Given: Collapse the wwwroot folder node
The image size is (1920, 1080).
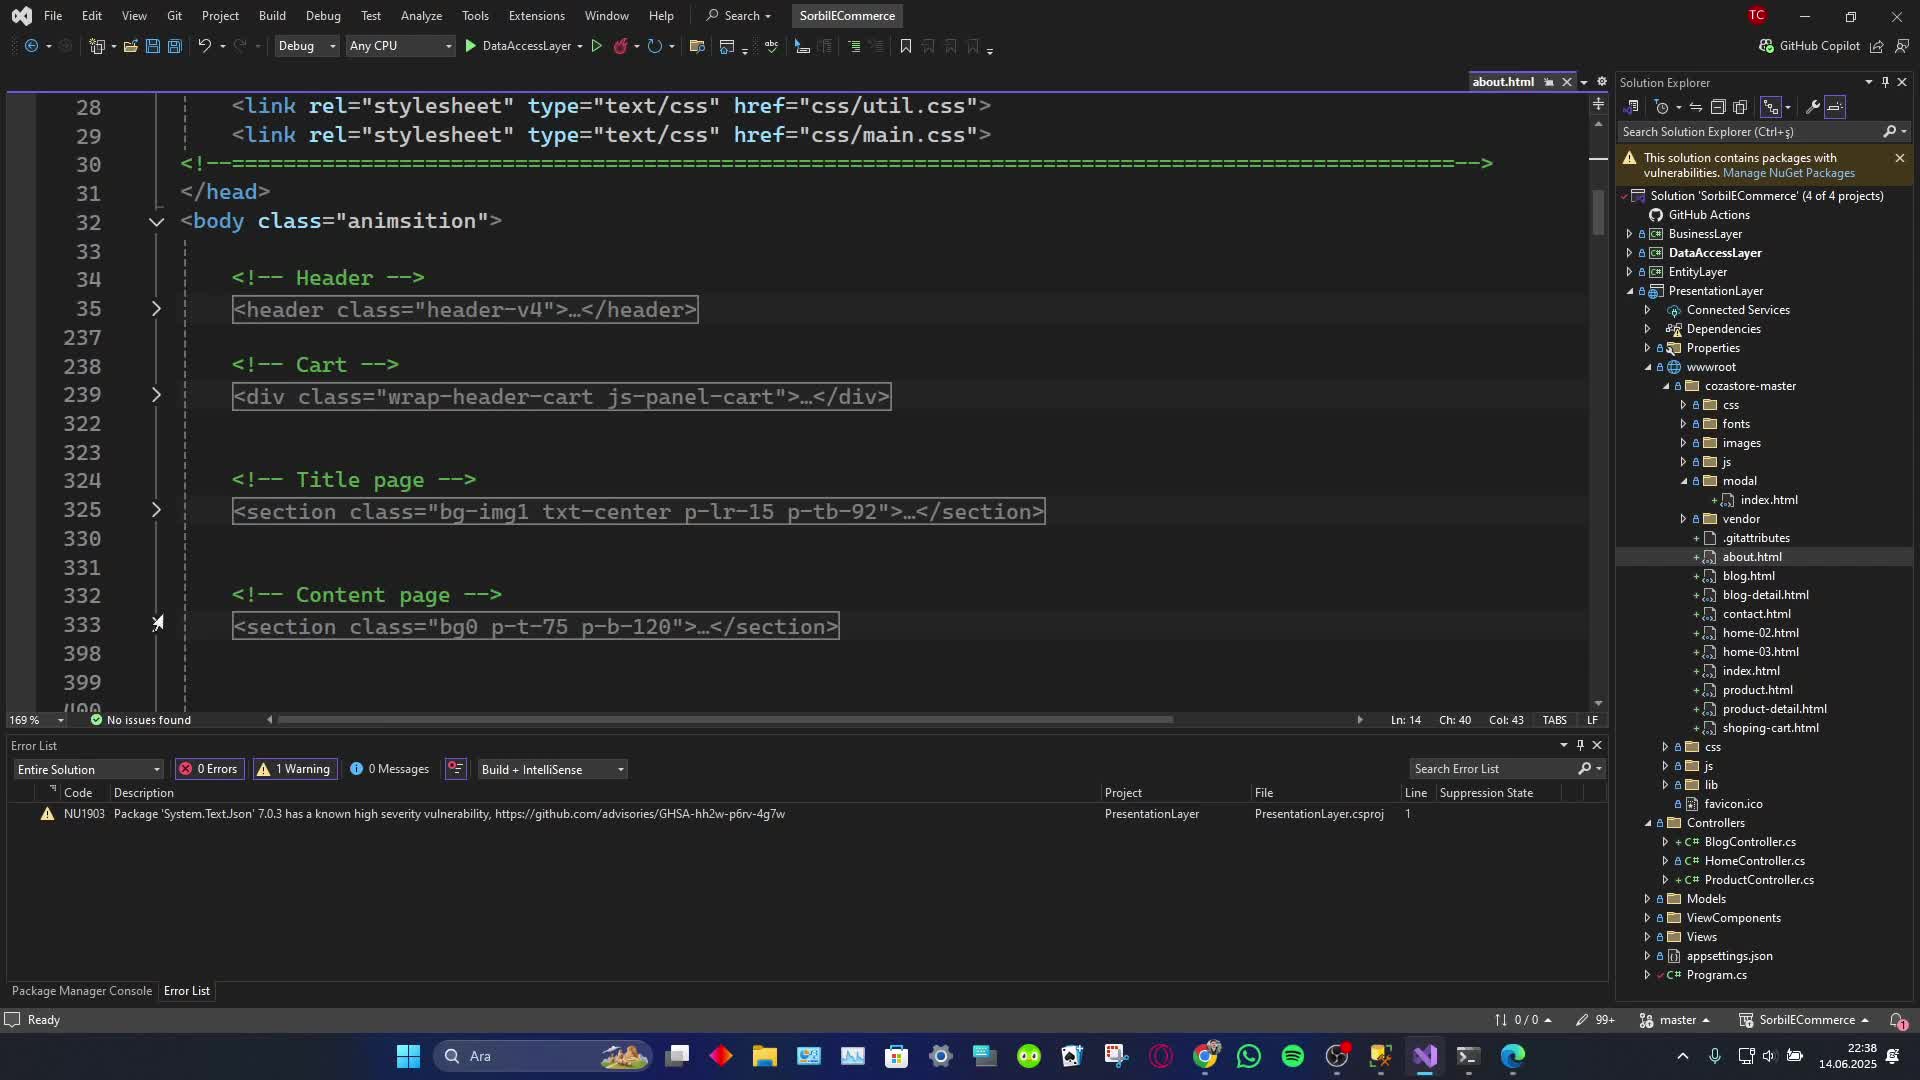Looking at the screenshot, I should coord(1648,367).
